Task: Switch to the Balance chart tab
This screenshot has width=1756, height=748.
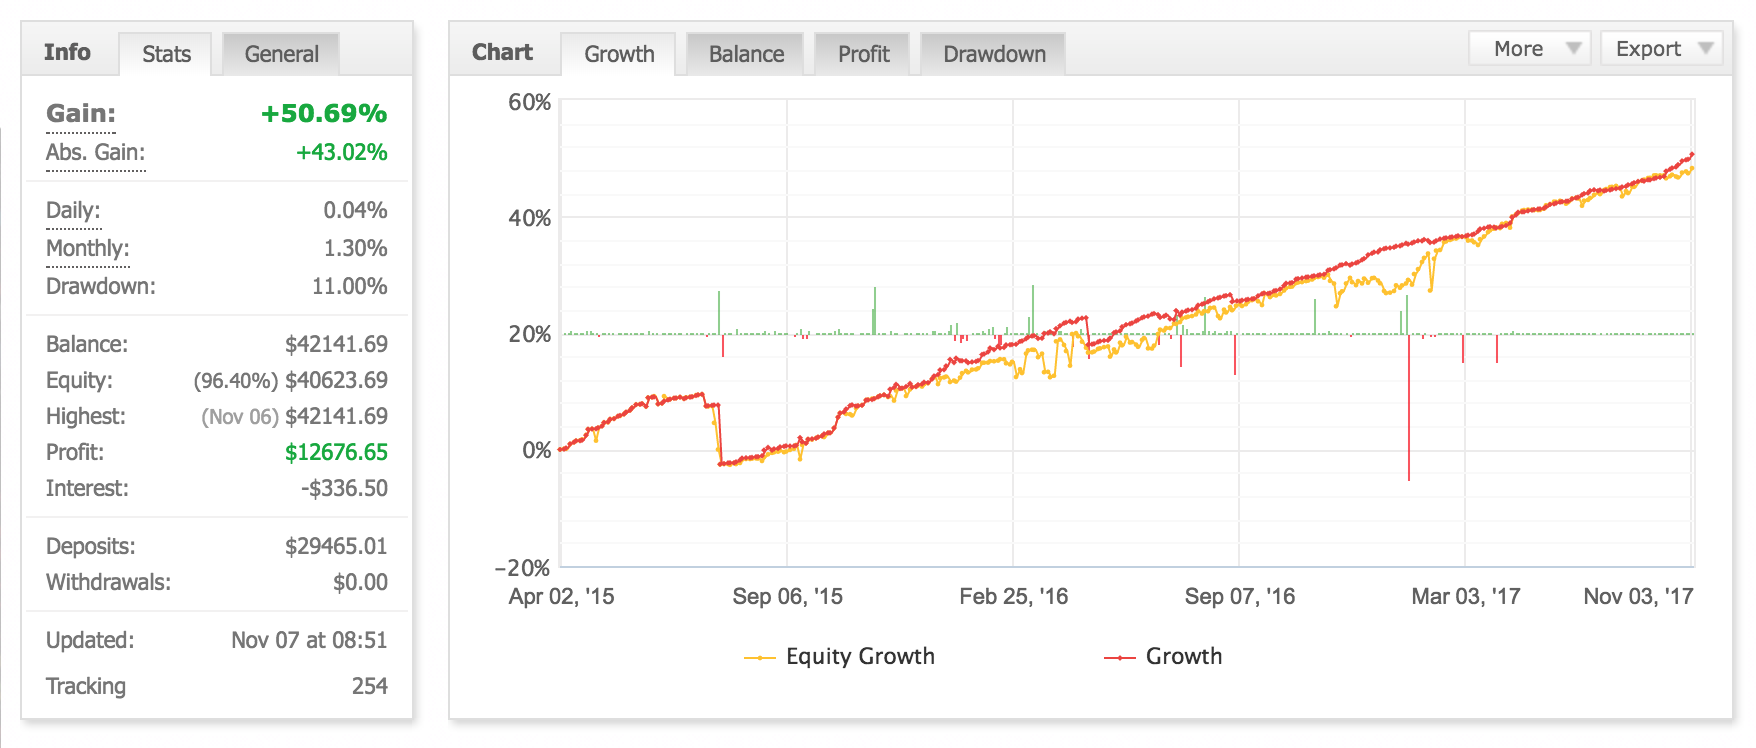Action: tap(746, 54)
